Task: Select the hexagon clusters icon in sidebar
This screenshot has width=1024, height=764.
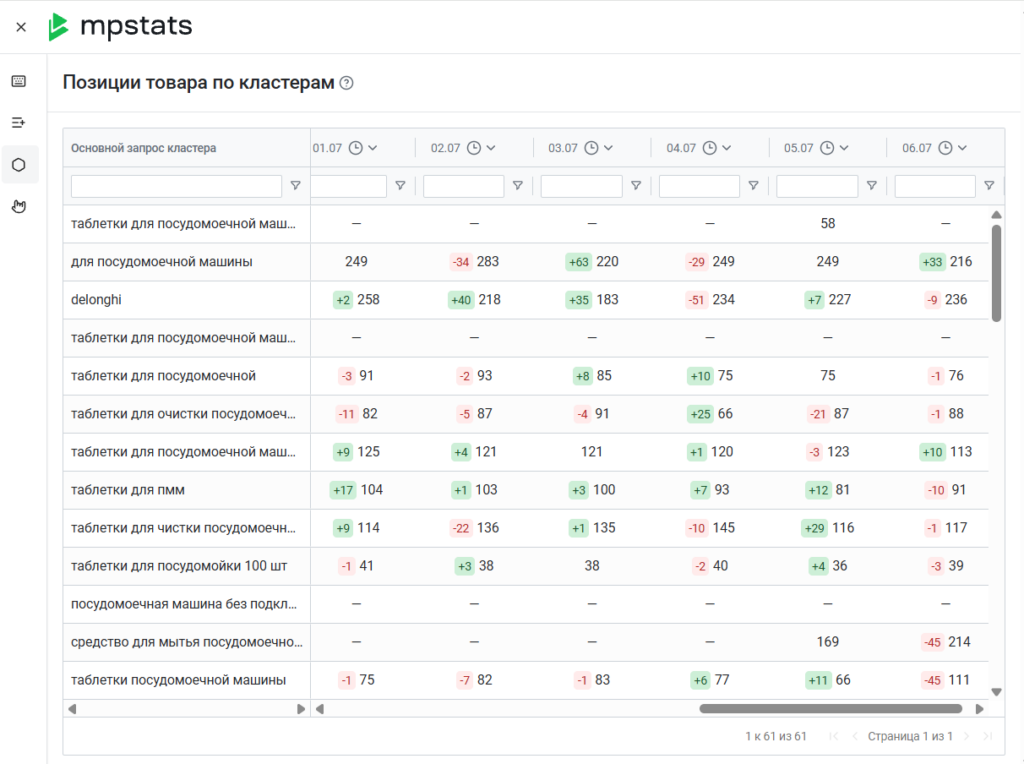Action: [19, 165]
